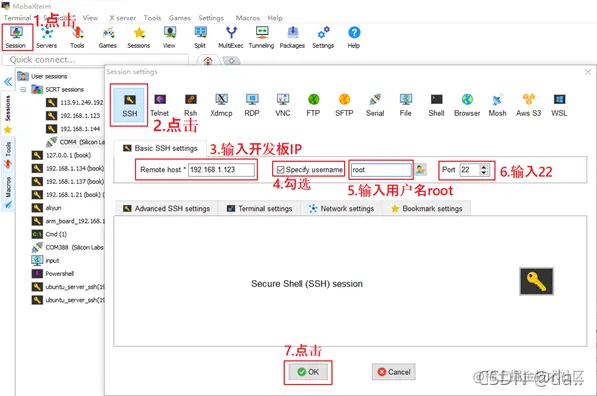597x396 pixels.
Task: Open the Macros menu
Action: (247, 18)
